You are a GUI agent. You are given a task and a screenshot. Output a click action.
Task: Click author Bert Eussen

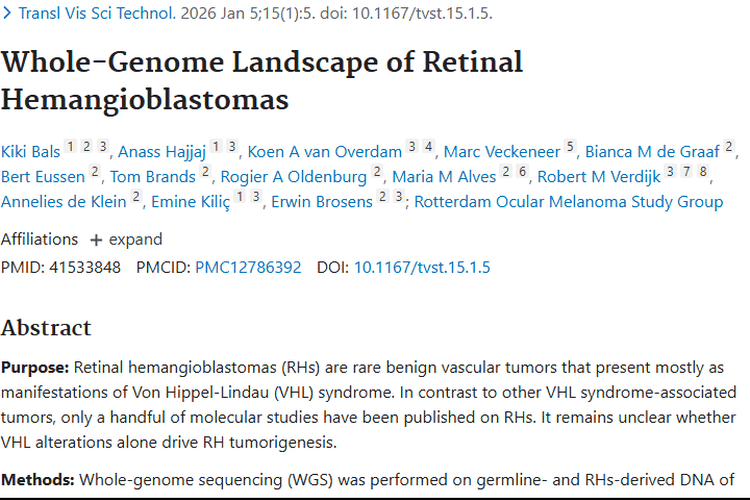43,177
